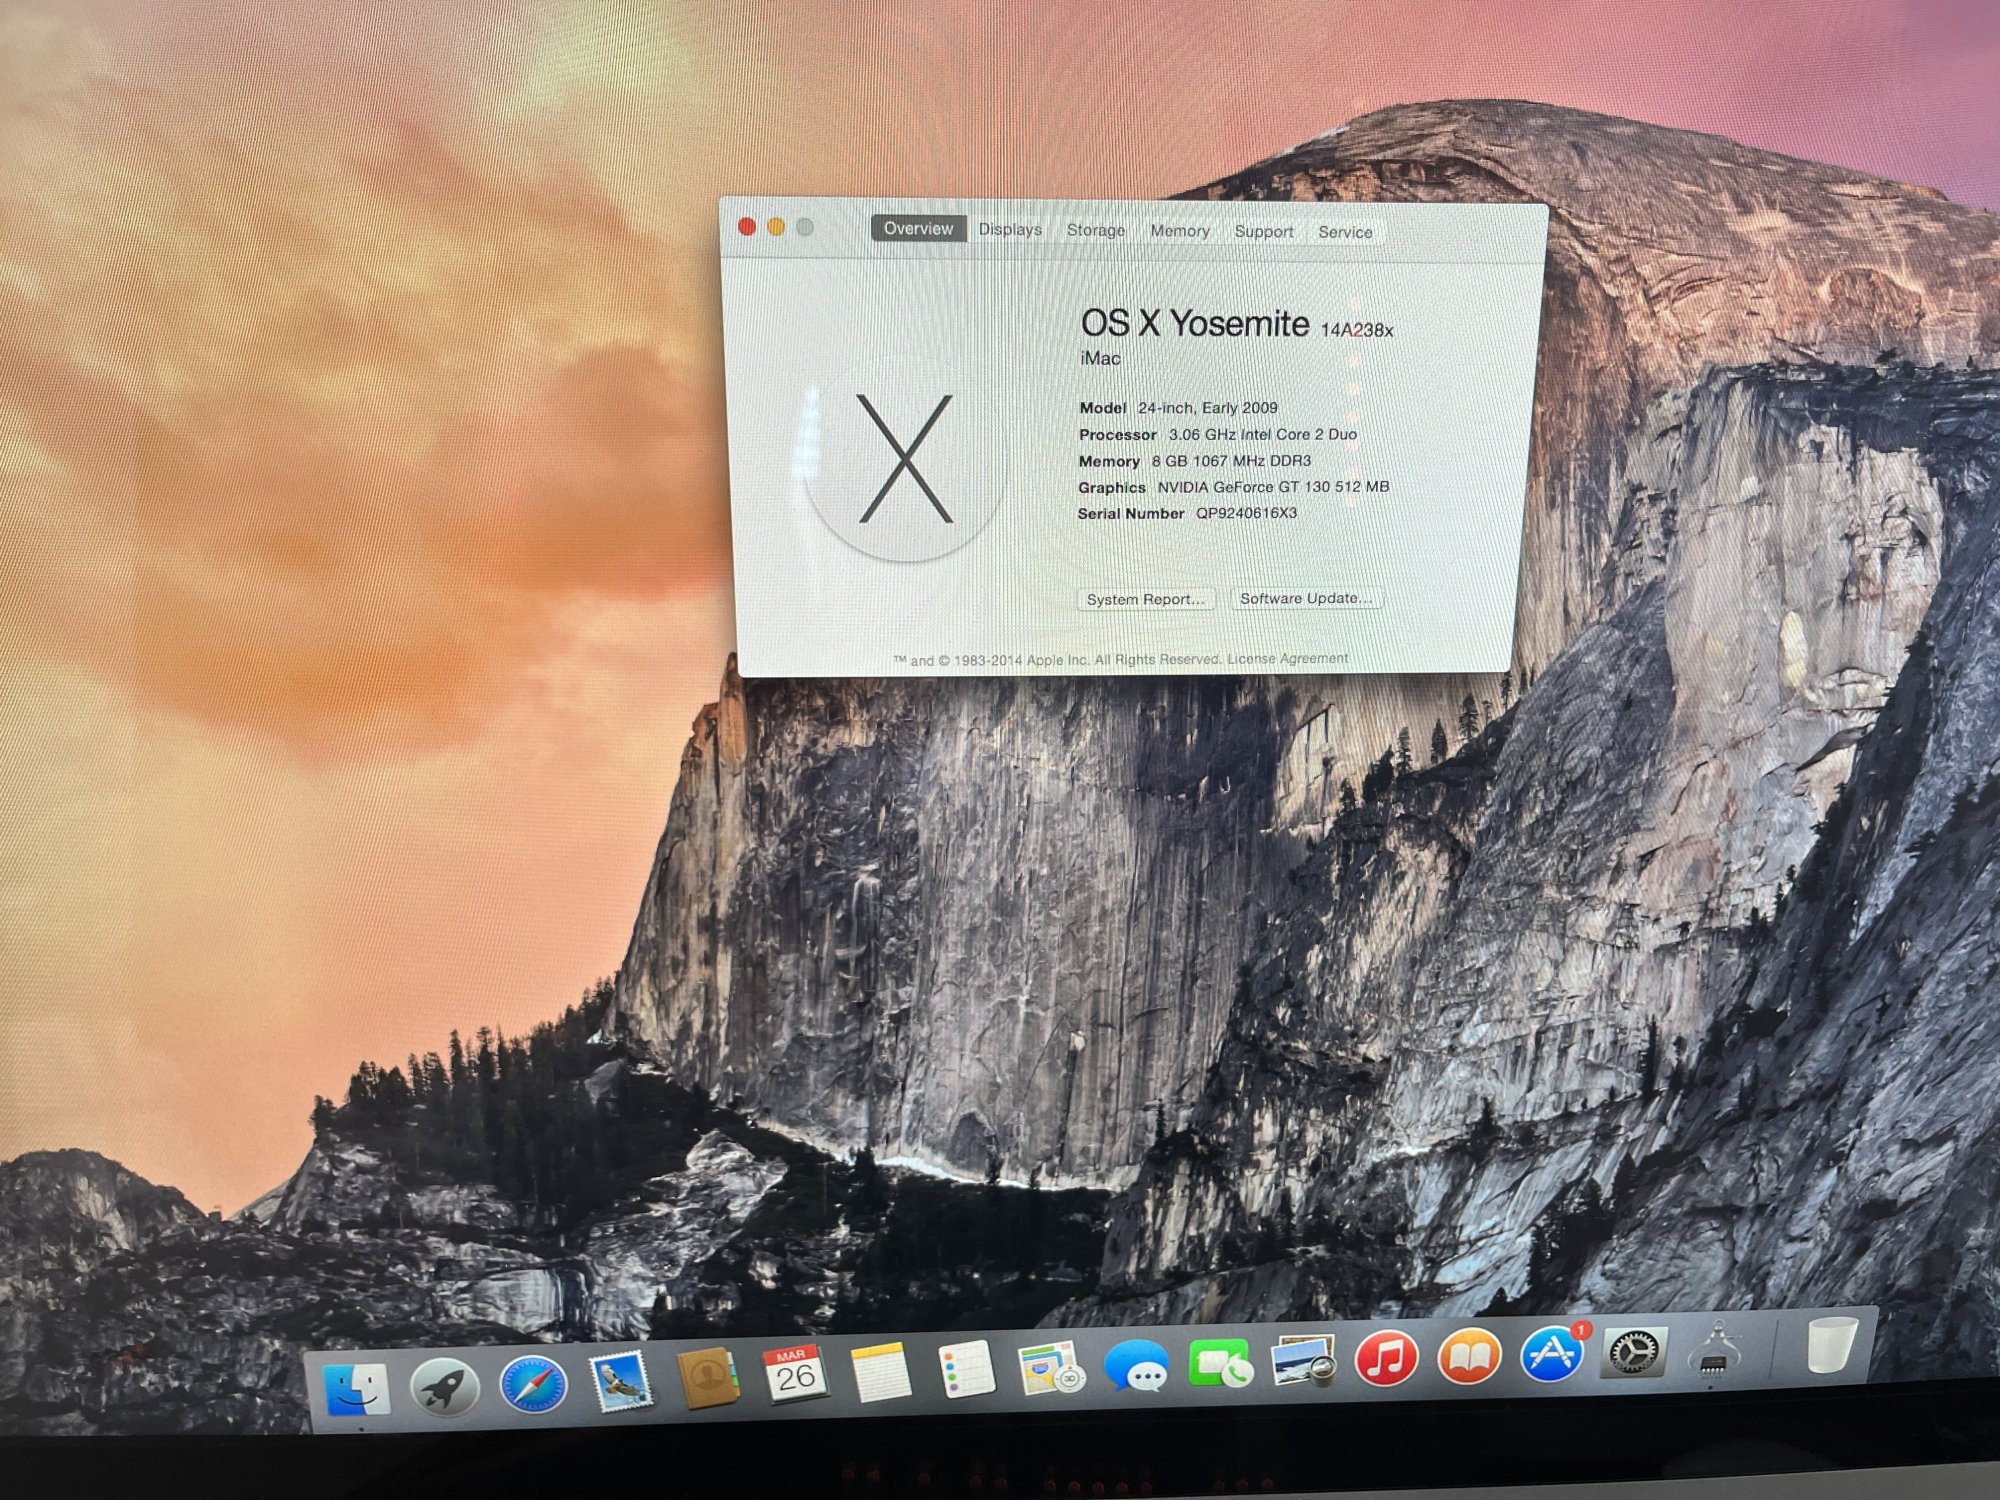Launch Launchpad rocket icon in Dock
Viewport: 2000px width, 1500px height.
click(445, 1388)
